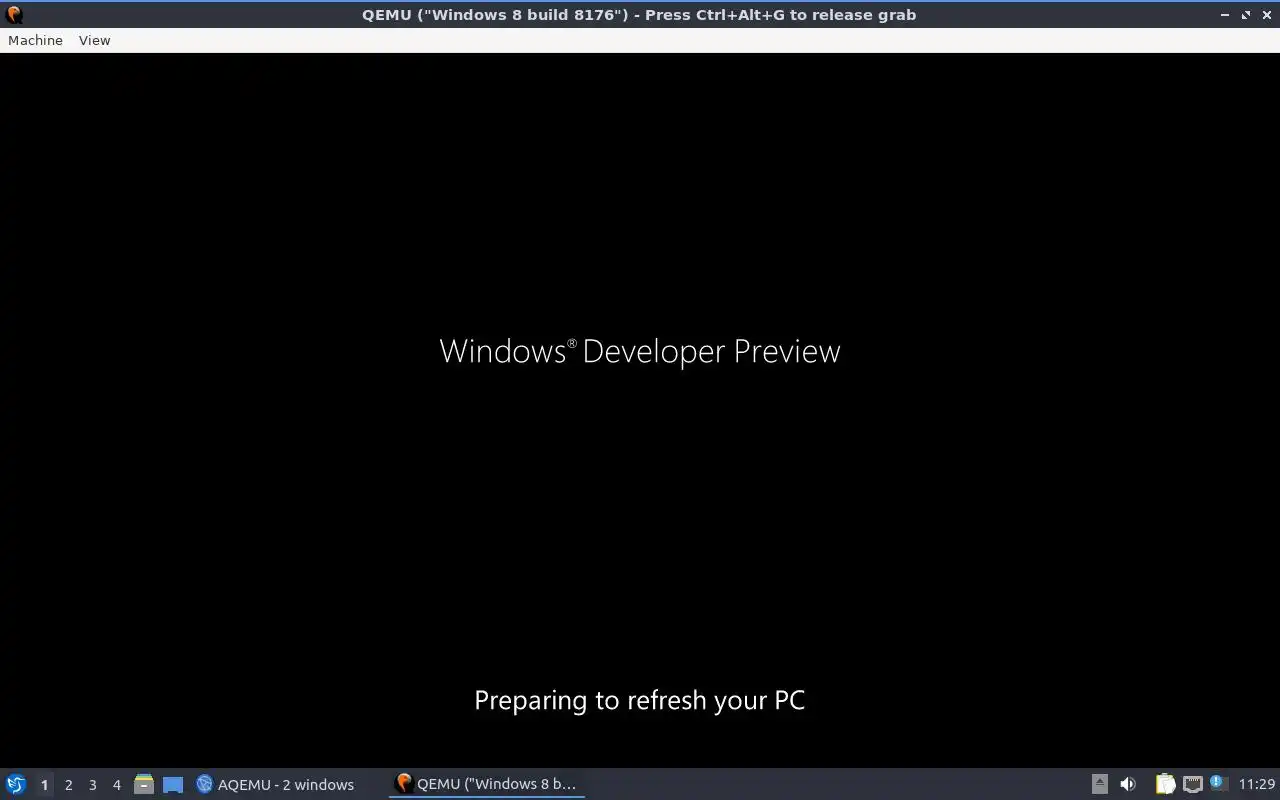Click the Windows Developer Preview text
1280x800 pixels.
[640, 352]
